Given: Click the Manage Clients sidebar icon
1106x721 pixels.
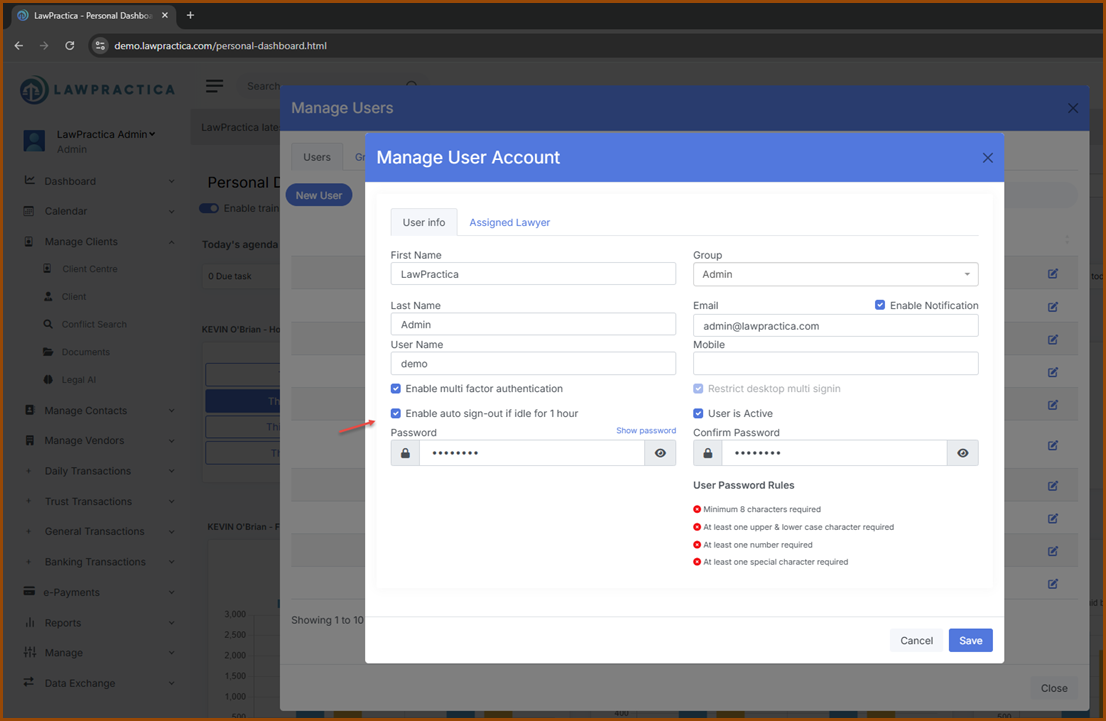Looking at the screenshot, I should pos(29,241).
